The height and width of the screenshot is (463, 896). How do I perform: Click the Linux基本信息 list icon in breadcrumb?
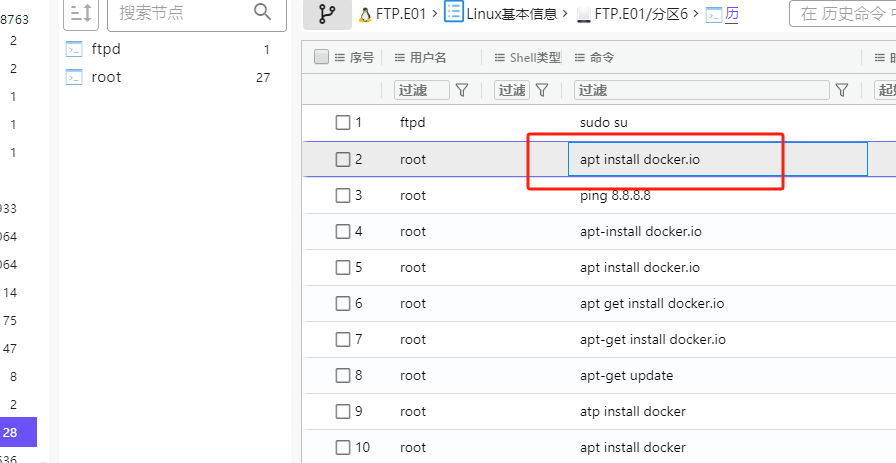pos(454,13)
